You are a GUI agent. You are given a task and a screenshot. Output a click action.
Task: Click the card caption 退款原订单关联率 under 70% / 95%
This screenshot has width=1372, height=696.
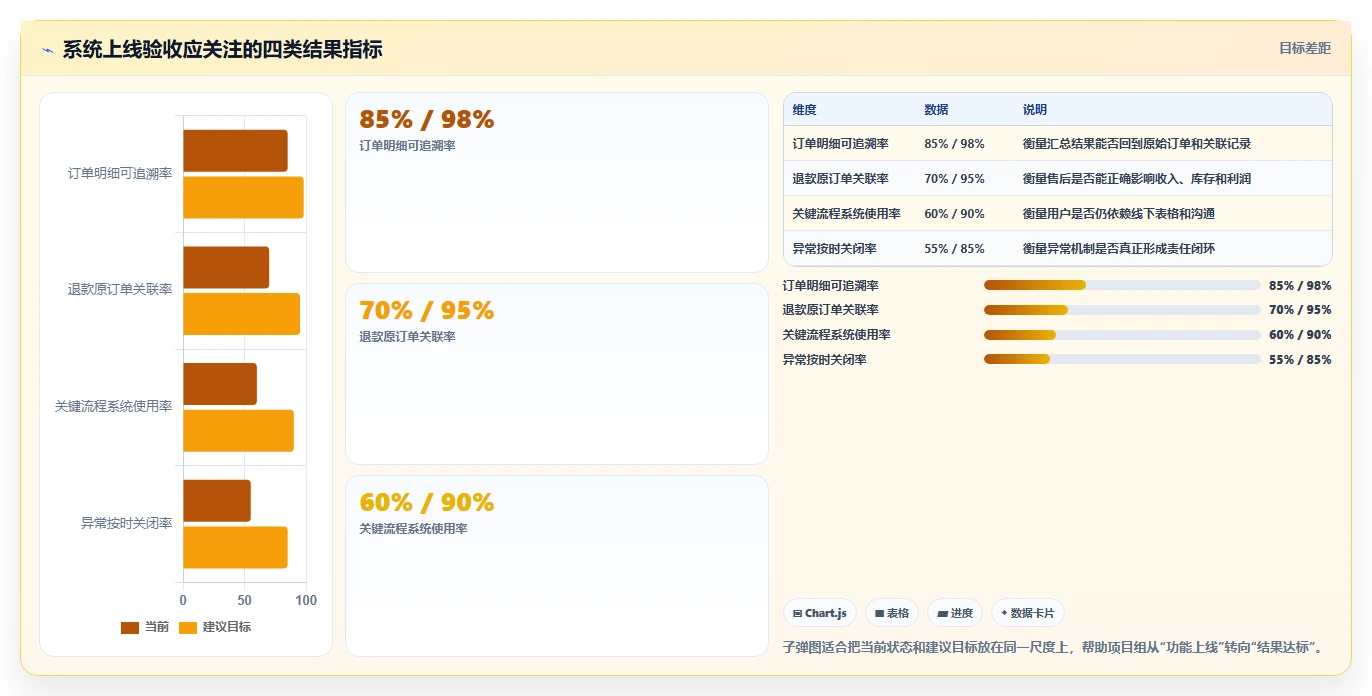[407, 337]
